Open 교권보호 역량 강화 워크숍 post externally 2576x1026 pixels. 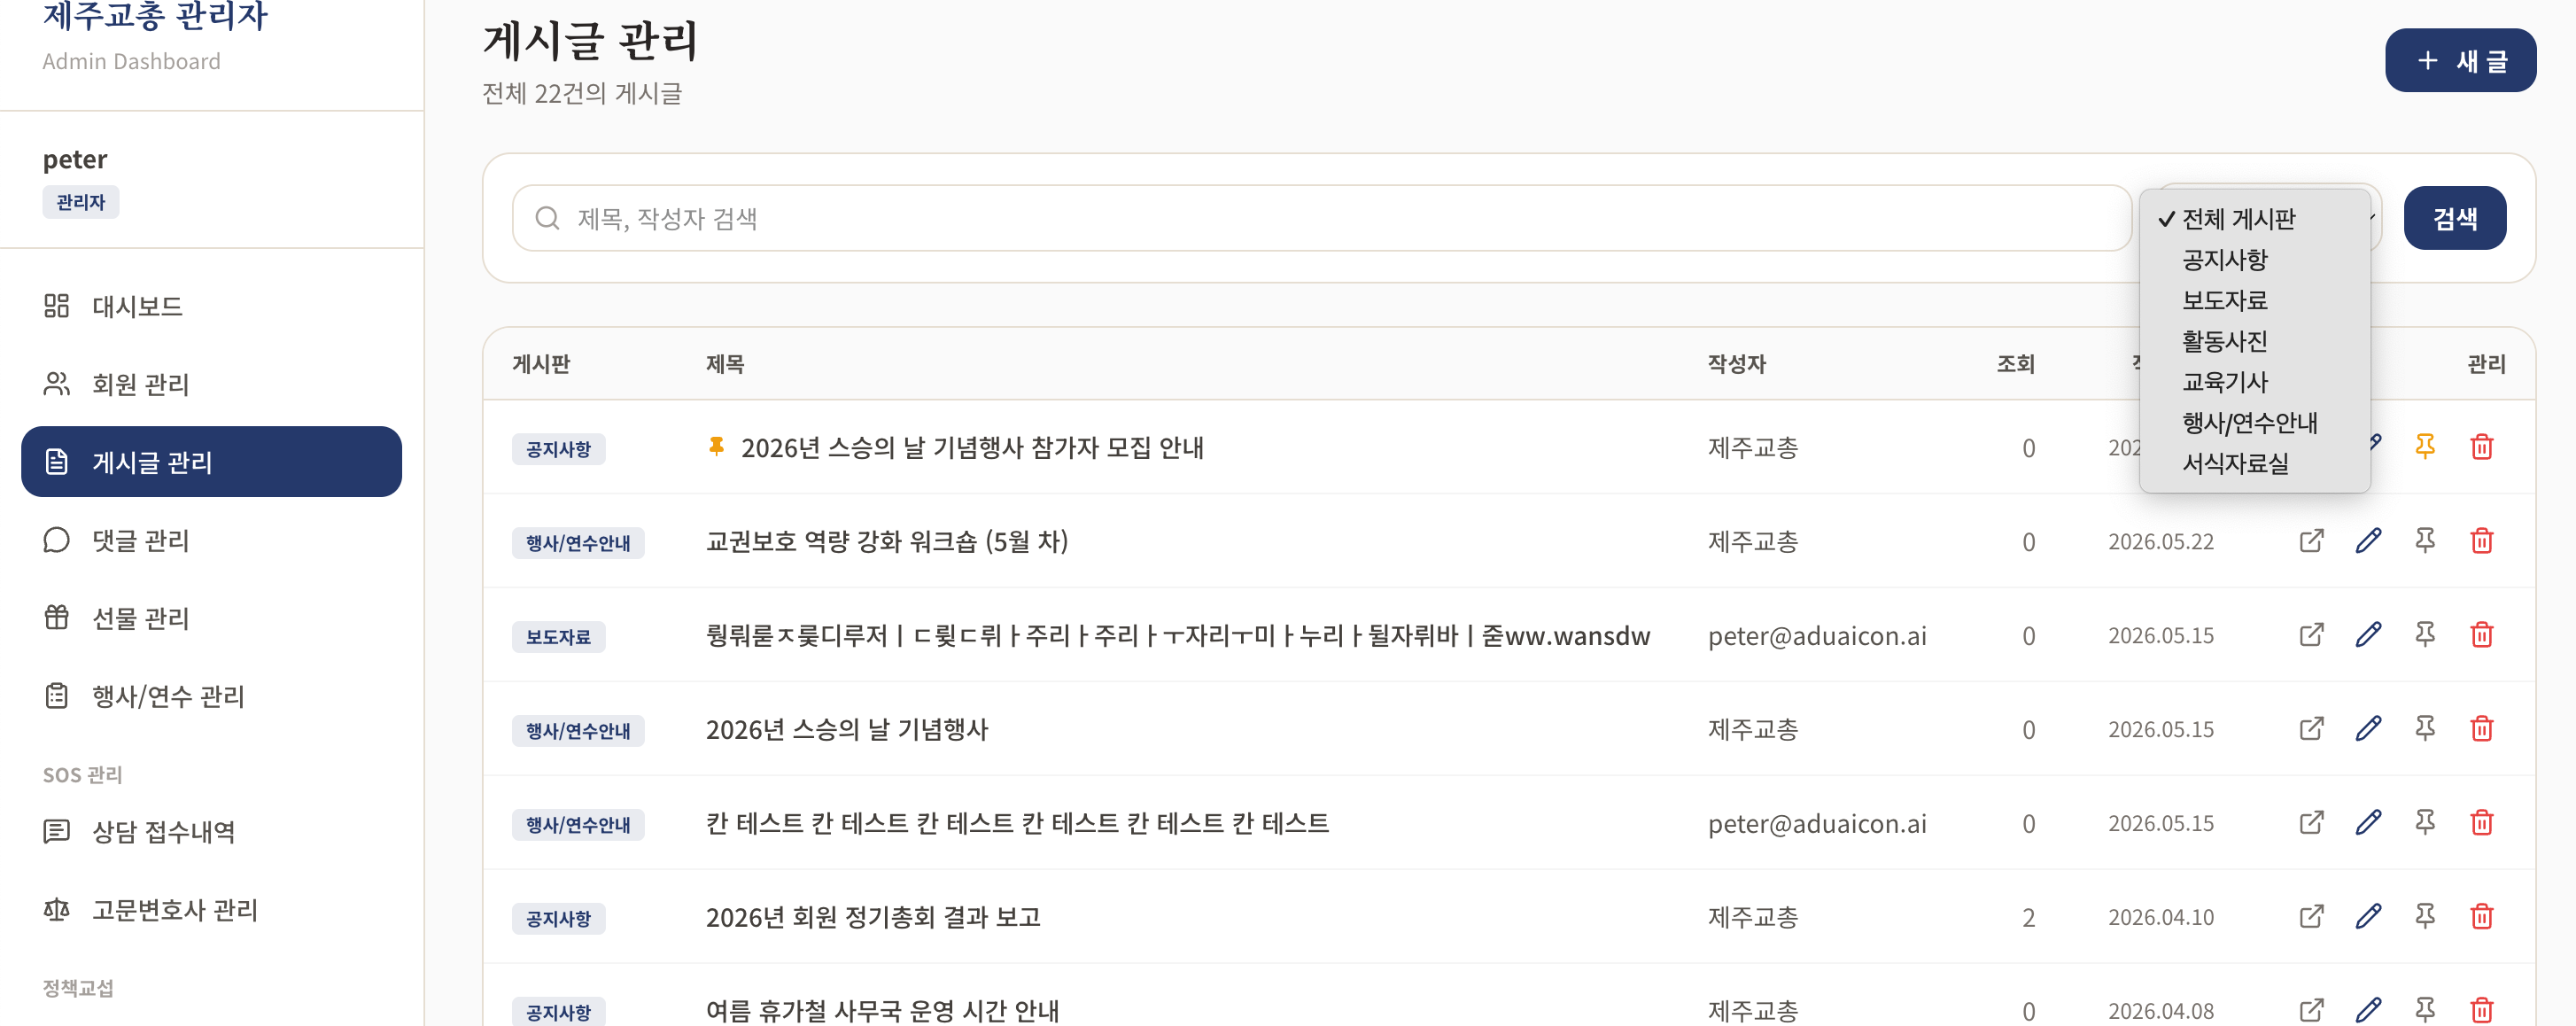[2311, 541]
